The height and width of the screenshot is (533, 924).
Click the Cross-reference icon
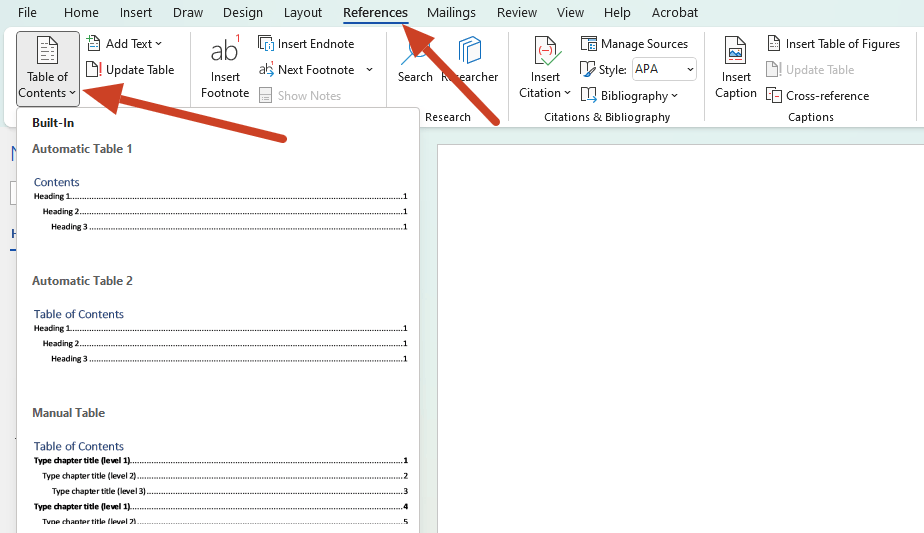(x=774, y=95)
